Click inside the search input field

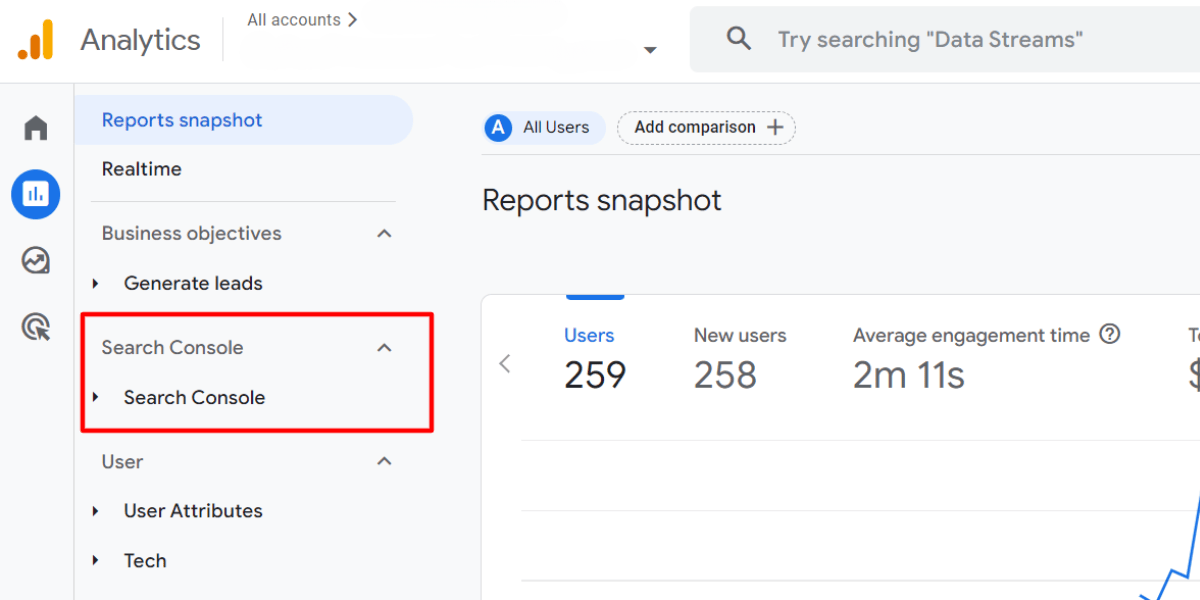pyautogui.click(x=930, y=39)
